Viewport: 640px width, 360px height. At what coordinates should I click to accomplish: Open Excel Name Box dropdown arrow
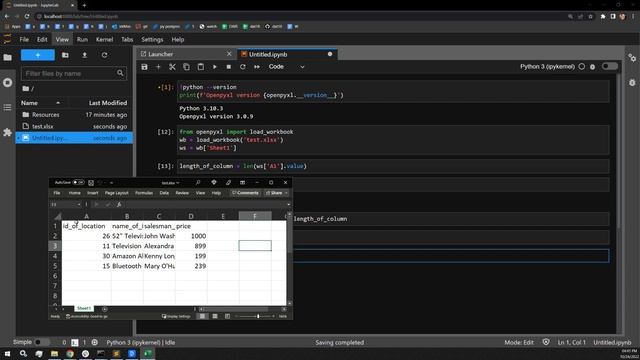pos(79,204)
